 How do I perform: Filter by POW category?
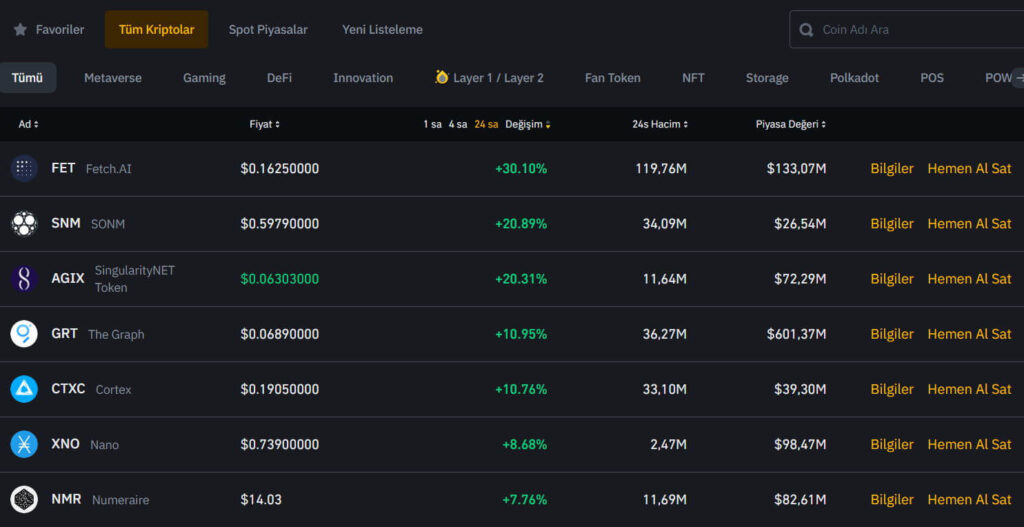(x=998, y=78)
